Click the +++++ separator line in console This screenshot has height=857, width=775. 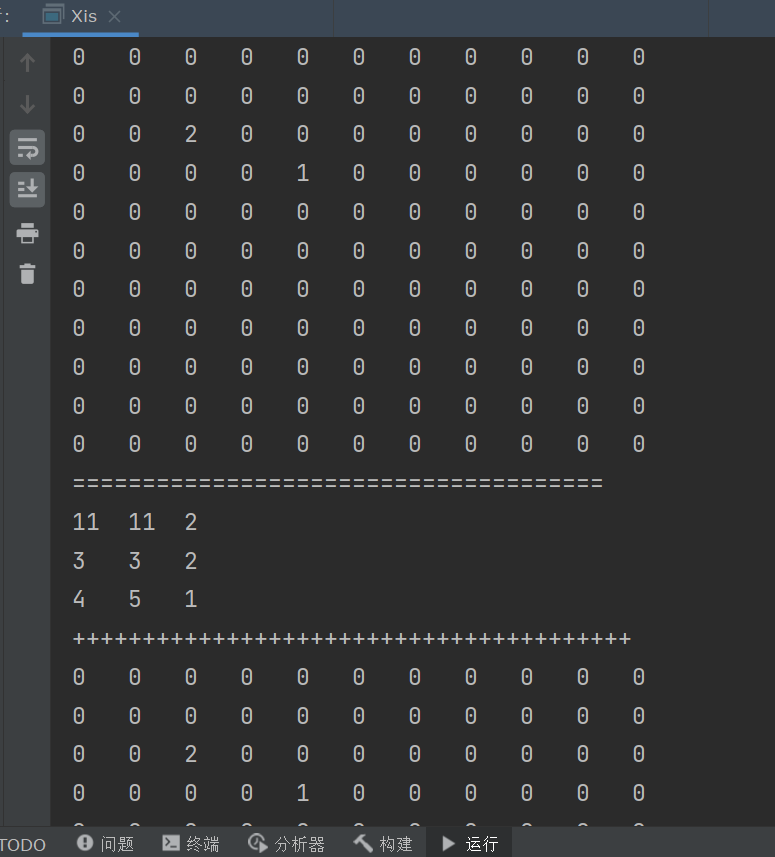[x=351, y=639]
